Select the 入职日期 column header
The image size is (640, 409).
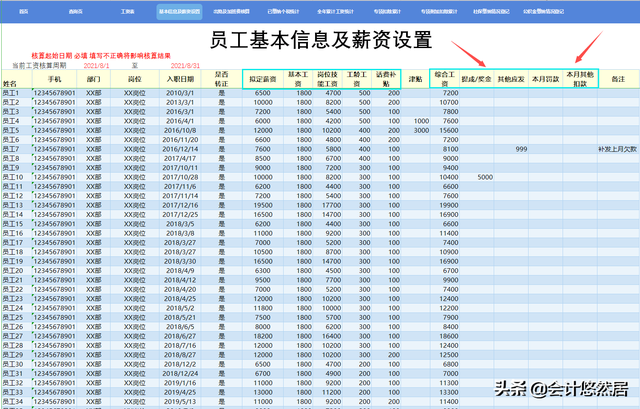(180, 79)
